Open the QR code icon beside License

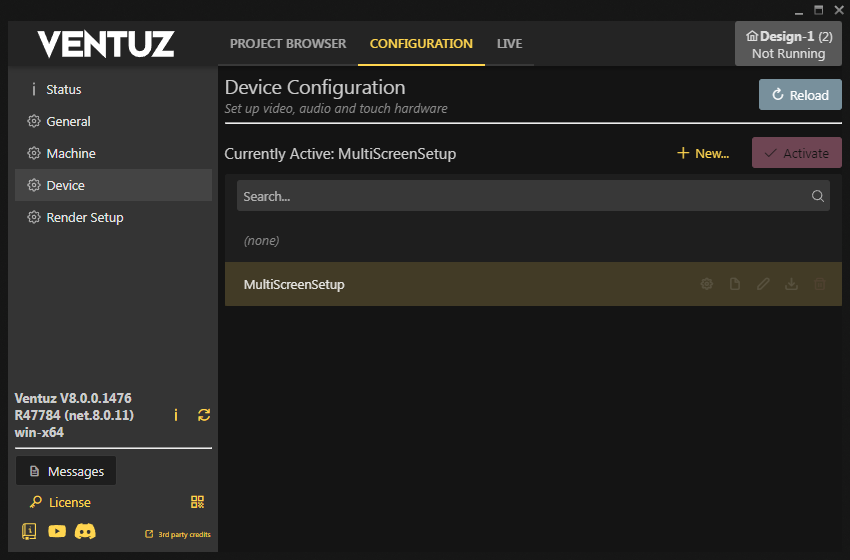197,502
